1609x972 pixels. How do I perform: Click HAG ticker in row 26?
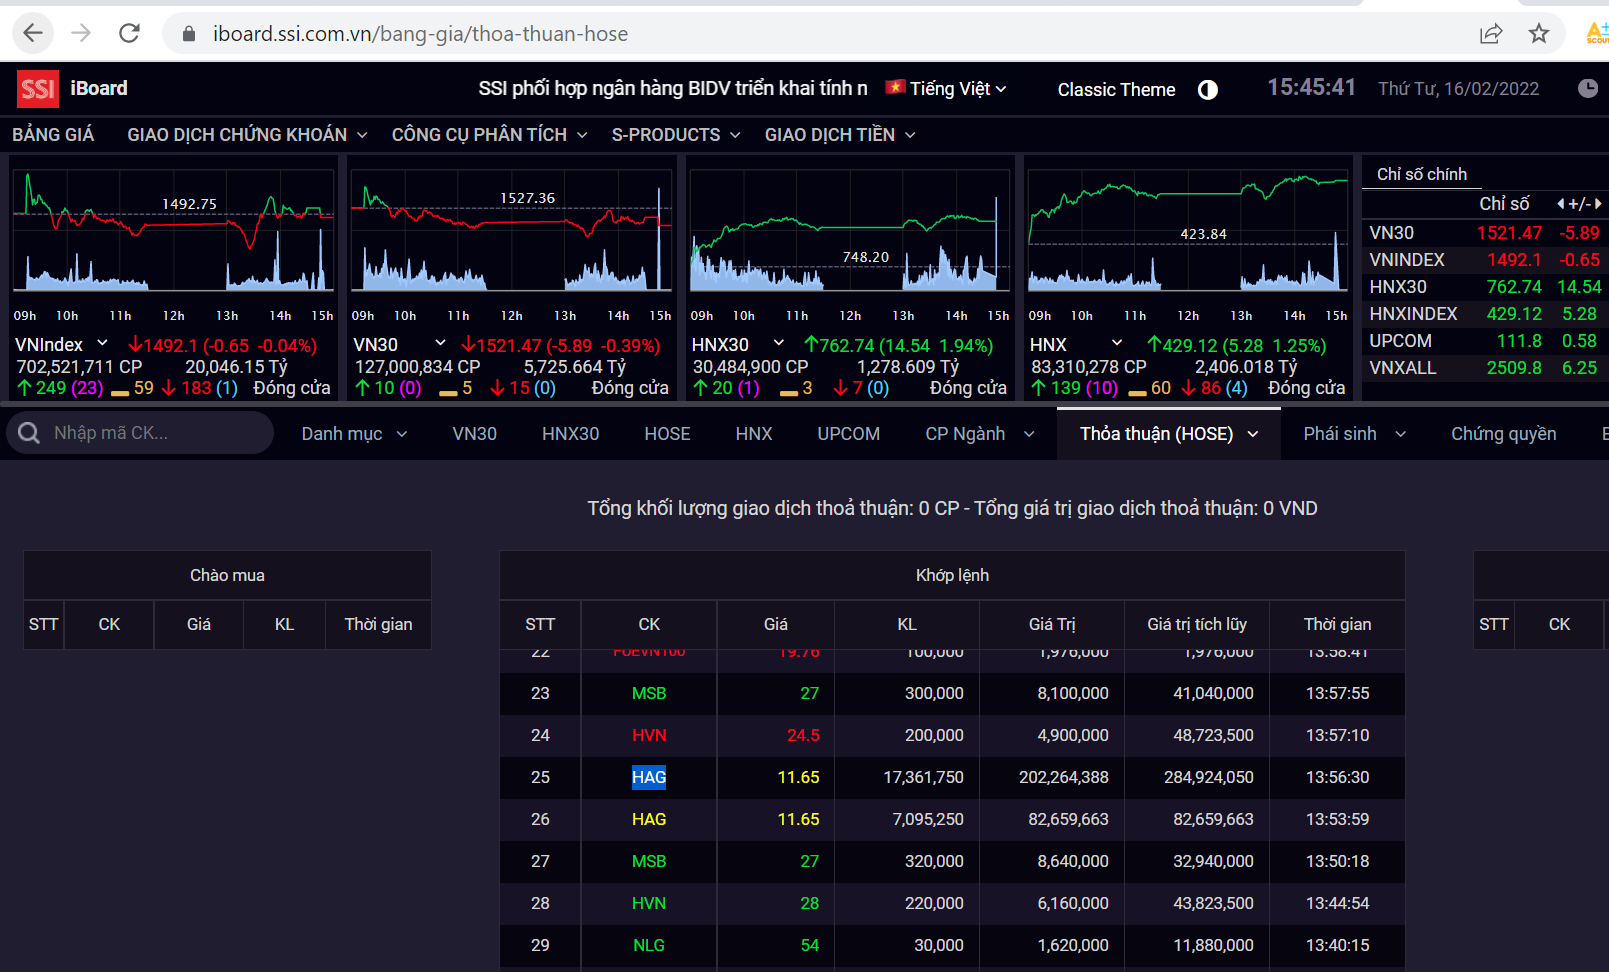pos(649,819)
